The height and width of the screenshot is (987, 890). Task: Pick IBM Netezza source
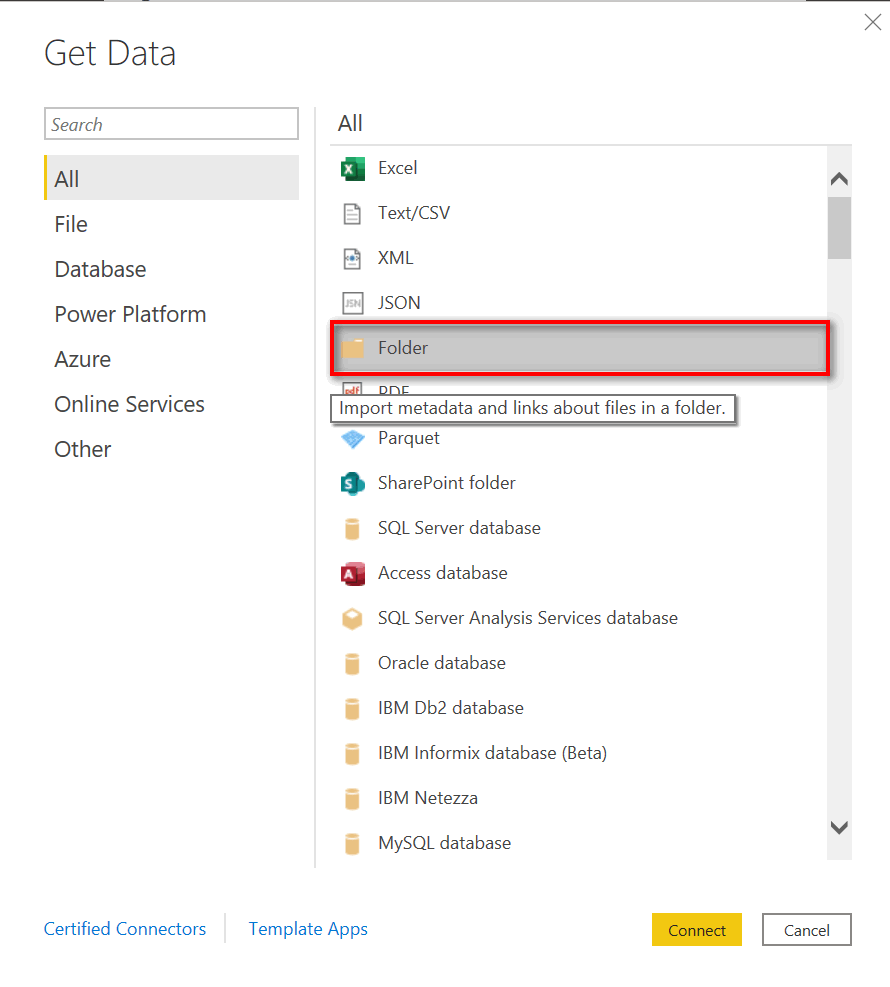coord(578,799)
